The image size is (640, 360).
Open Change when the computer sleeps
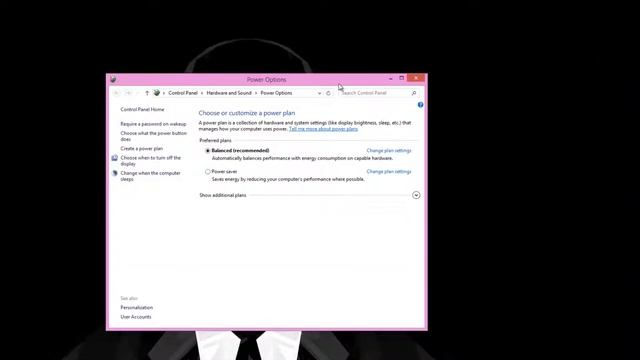[x=151, y=176]
